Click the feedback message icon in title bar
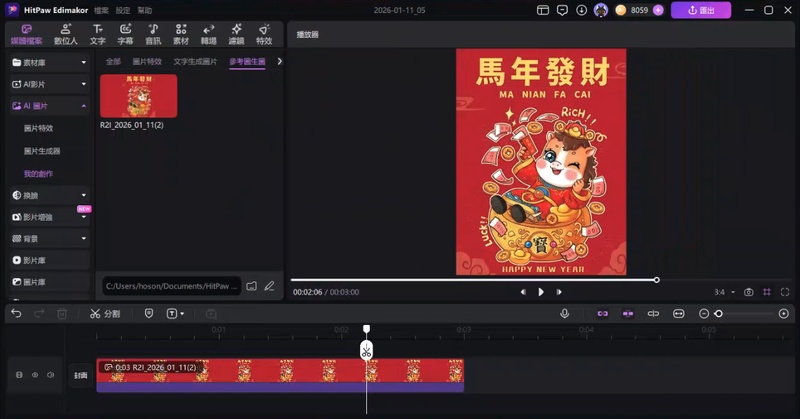The width and height of the screenshot is (800, 419). click(562, 10)
